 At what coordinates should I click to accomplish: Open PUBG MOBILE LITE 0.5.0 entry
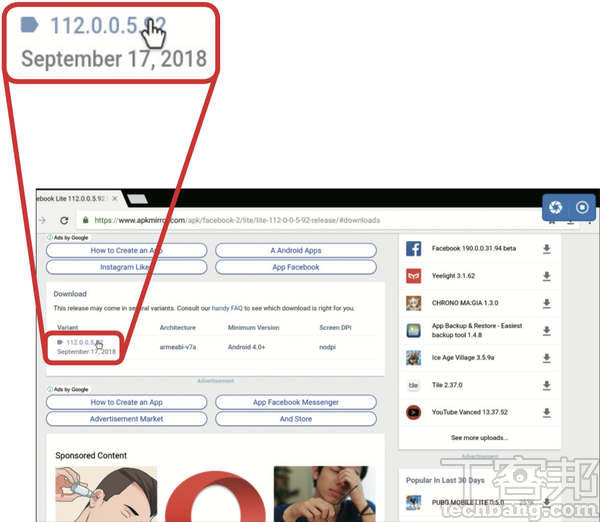[x=468, y=502]
